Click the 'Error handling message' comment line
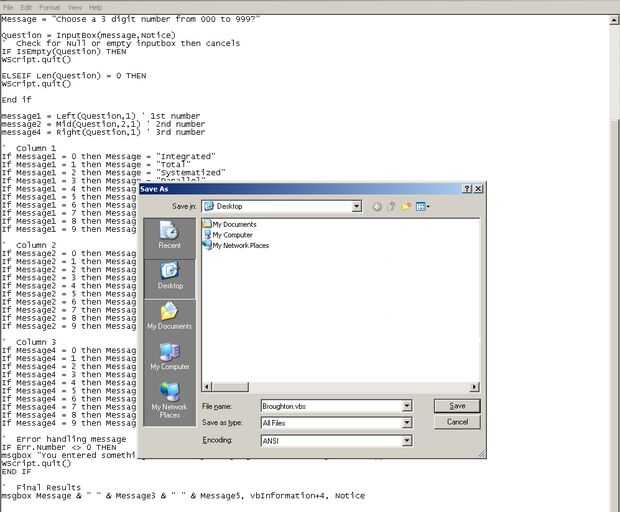This screenshot has height=512, width=620. (x=64, y=439)
